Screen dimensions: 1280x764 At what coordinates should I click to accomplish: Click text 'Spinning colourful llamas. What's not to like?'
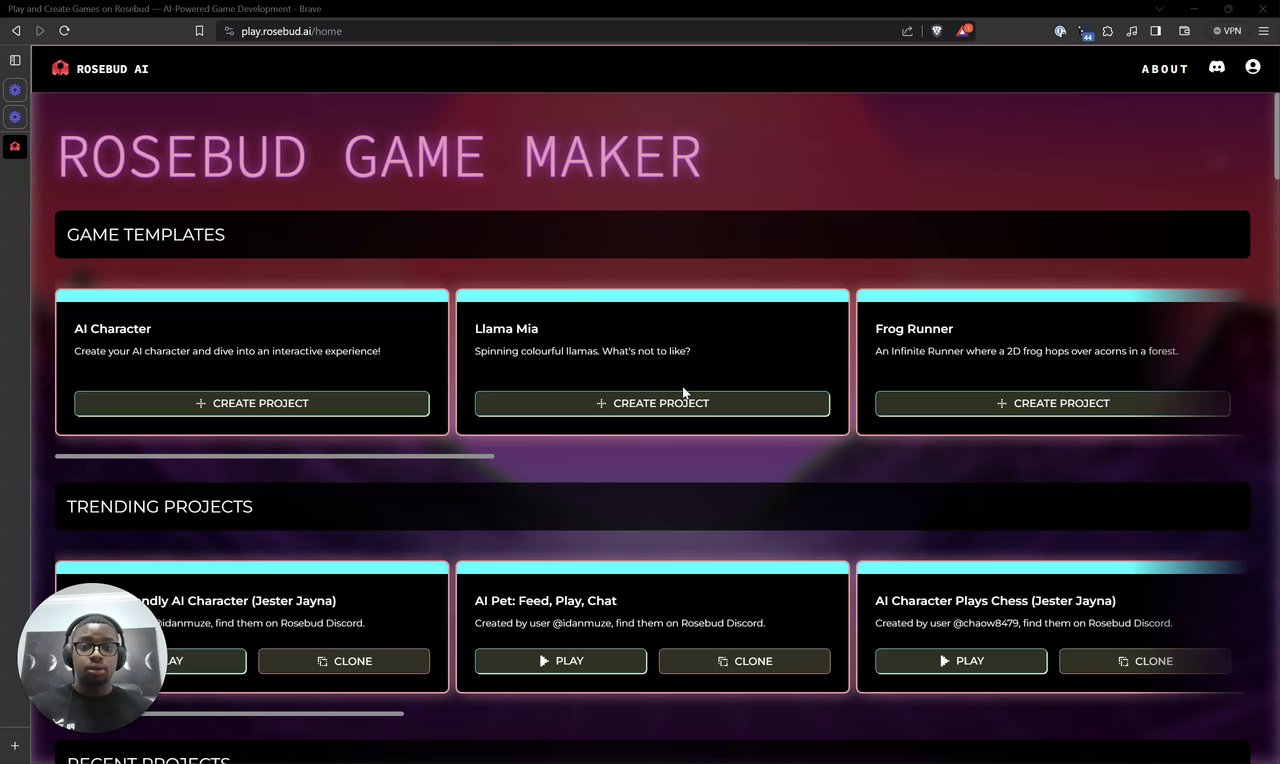582,351
